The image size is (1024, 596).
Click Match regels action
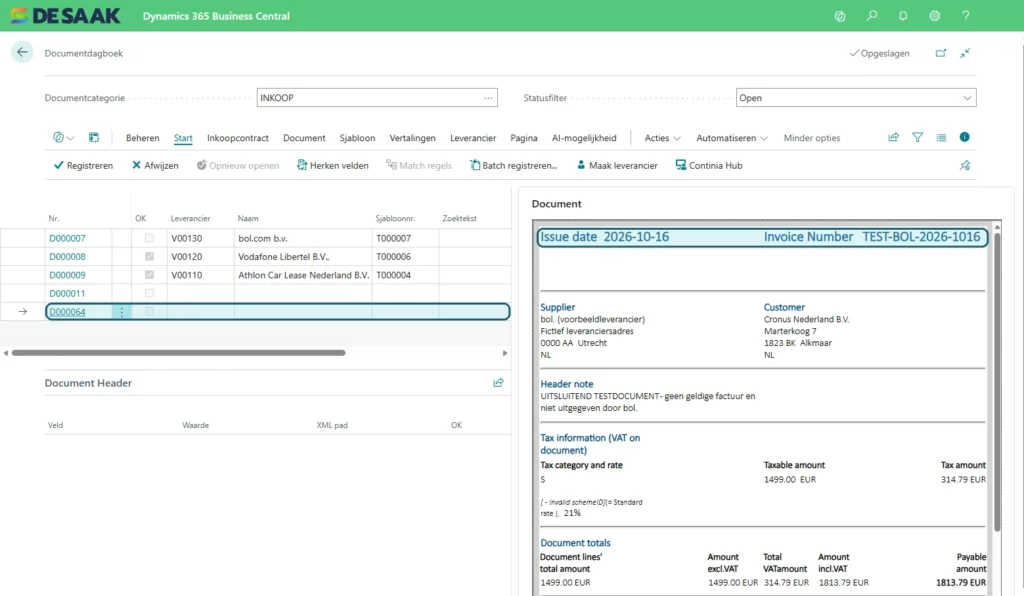(419, 166)
